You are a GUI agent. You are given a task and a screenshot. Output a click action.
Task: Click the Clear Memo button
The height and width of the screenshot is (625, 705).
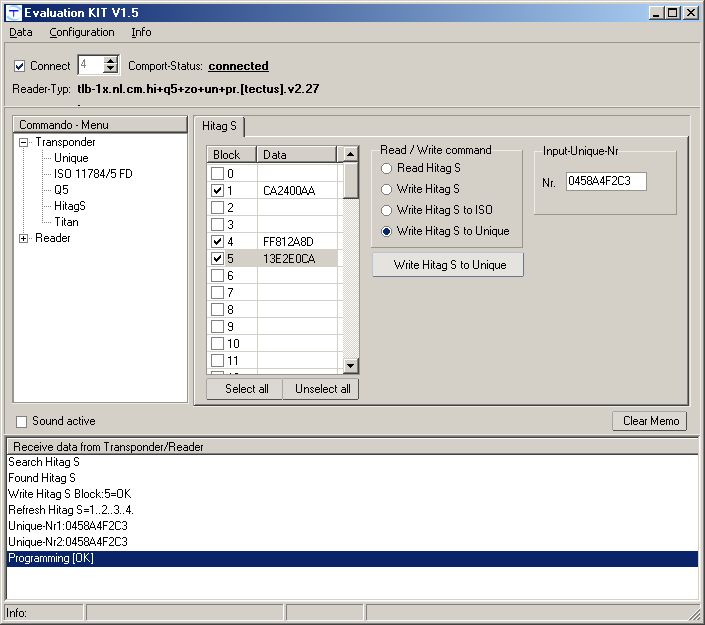(649, 421)
